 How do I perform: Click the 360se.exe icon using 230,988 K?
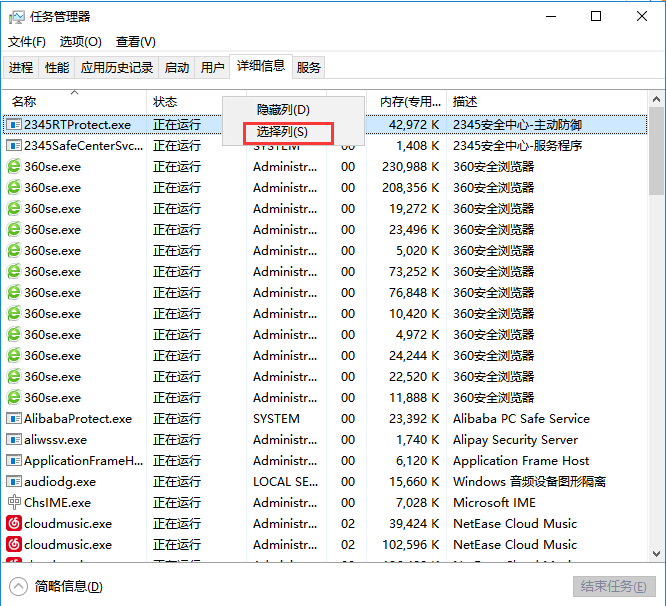pos(14,167)
